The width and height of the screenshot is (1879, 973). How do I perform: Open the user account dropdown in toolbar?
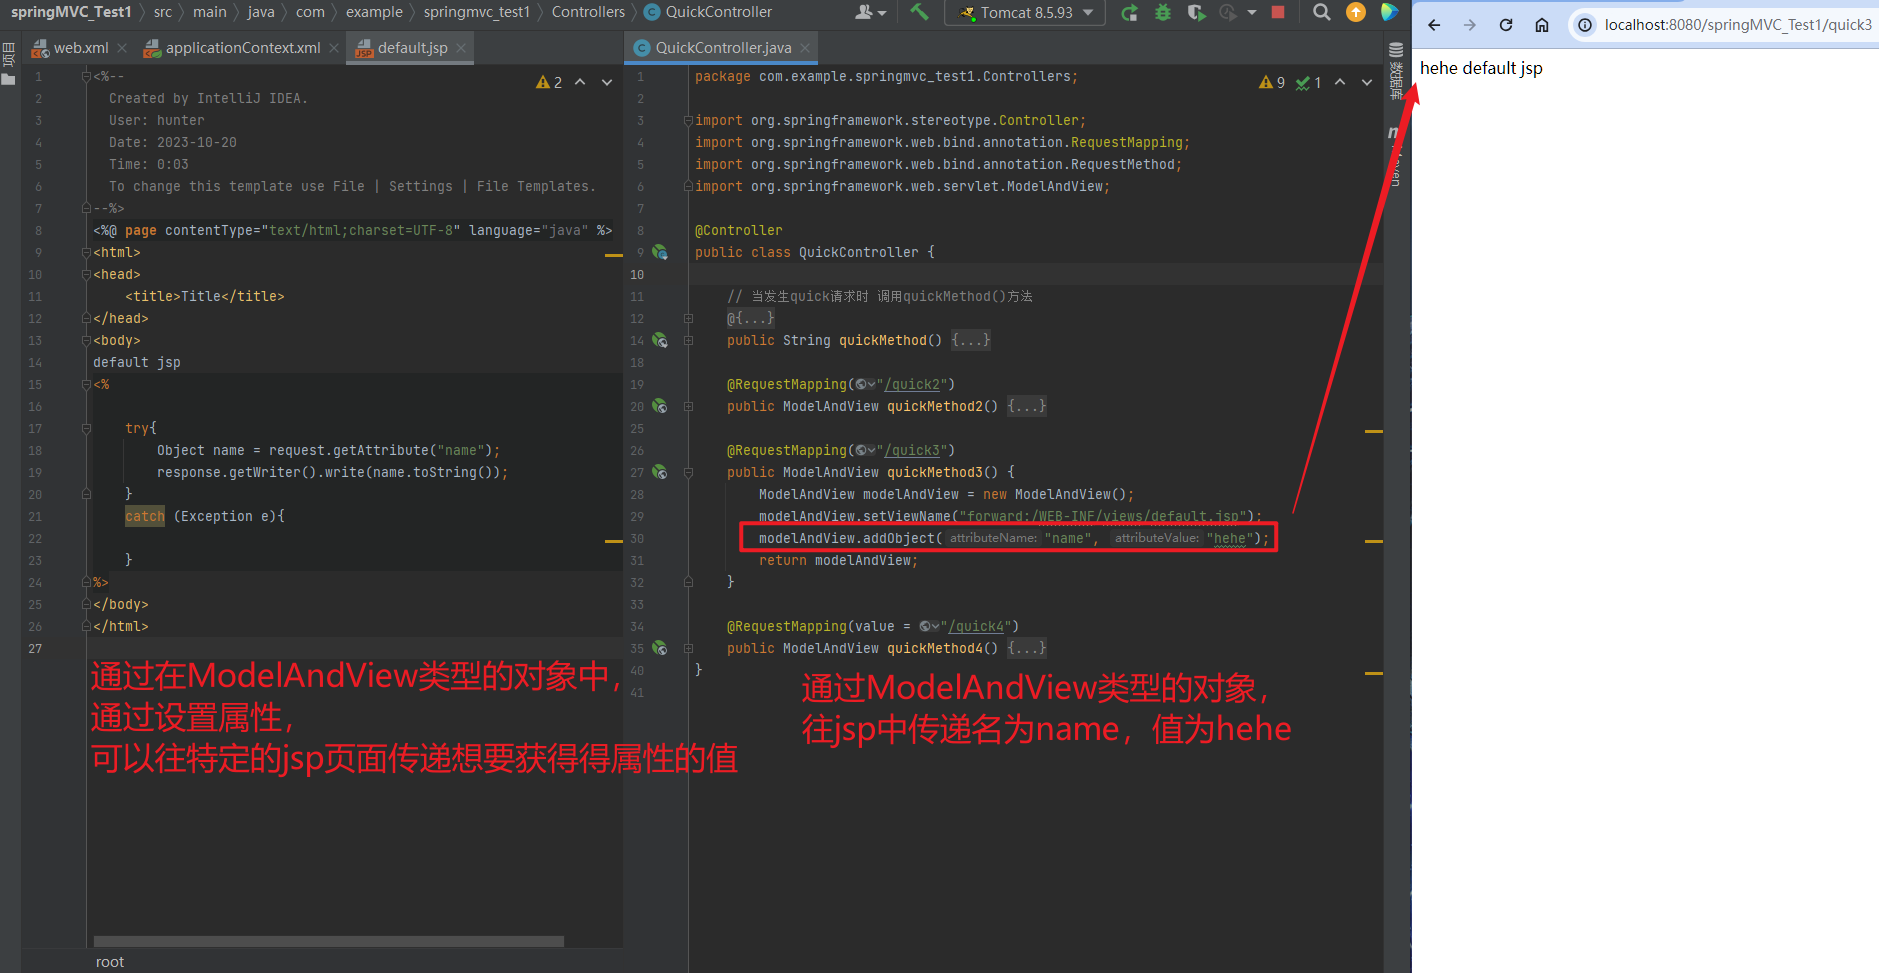click(870, 12)
